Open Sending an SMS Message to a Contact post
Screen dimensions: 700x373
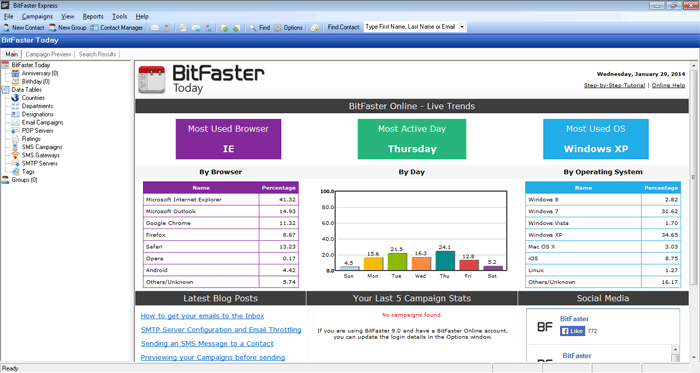(207, 344)
